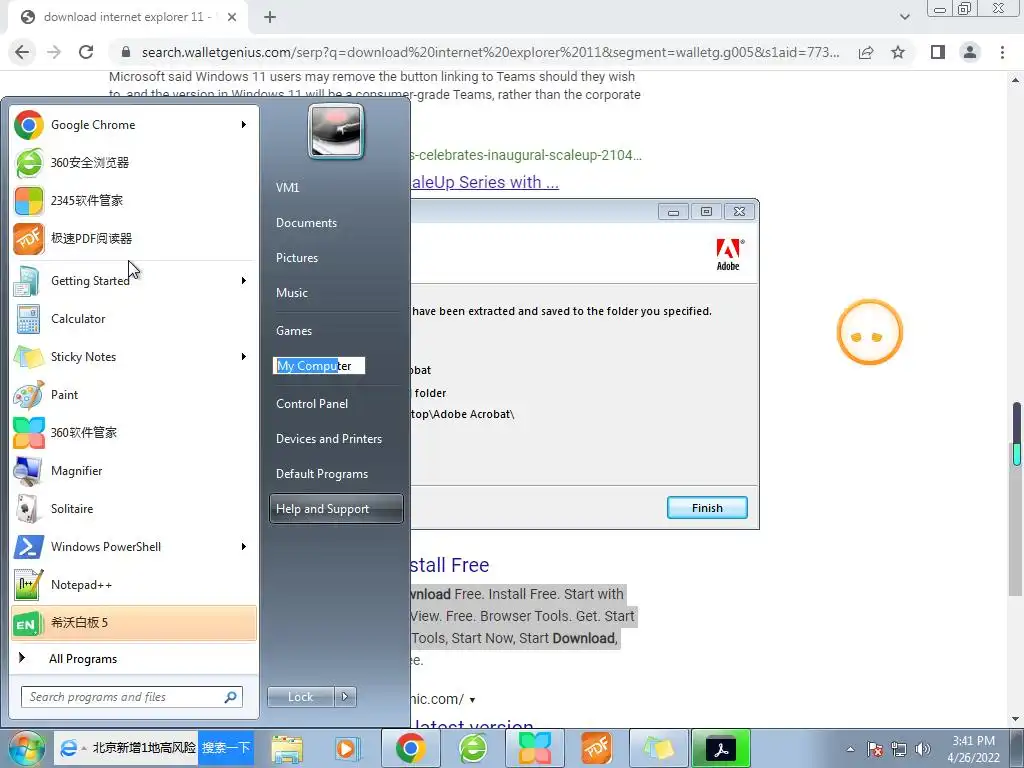The width and height of the screenshot is (1024, 768).
Task: Click the user account picture in Start menu
Action: (x=336, y=131)
